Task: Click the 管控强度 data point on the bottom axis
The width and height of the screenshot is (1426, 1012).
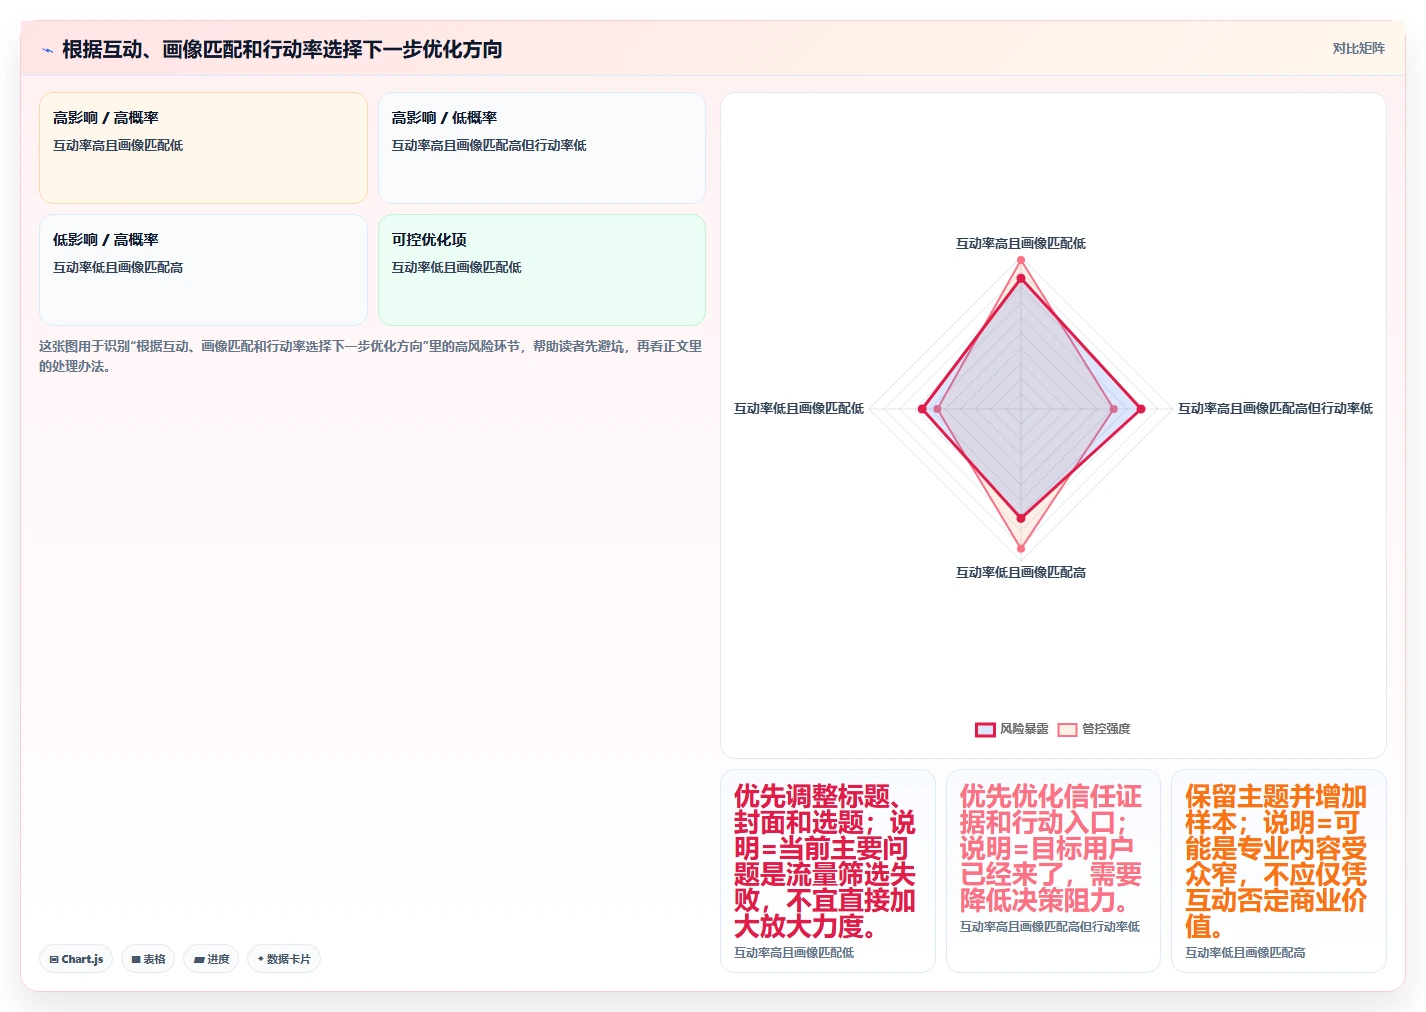Action: coord(1021,548)
